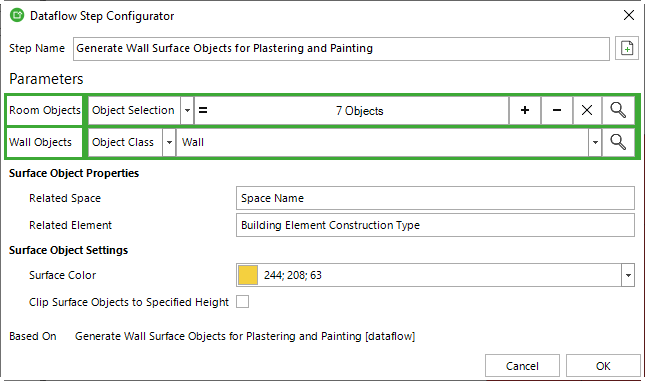Viewport: 645px width, 381px height.
Task: Select the Room Objects parameter label
Action: [x=44, y=110]
